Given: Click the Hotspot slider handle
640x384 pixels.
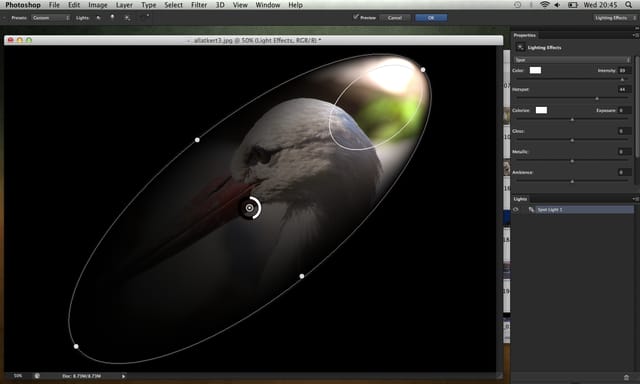Looking at the screenshot, I should [x=597, y=98].
